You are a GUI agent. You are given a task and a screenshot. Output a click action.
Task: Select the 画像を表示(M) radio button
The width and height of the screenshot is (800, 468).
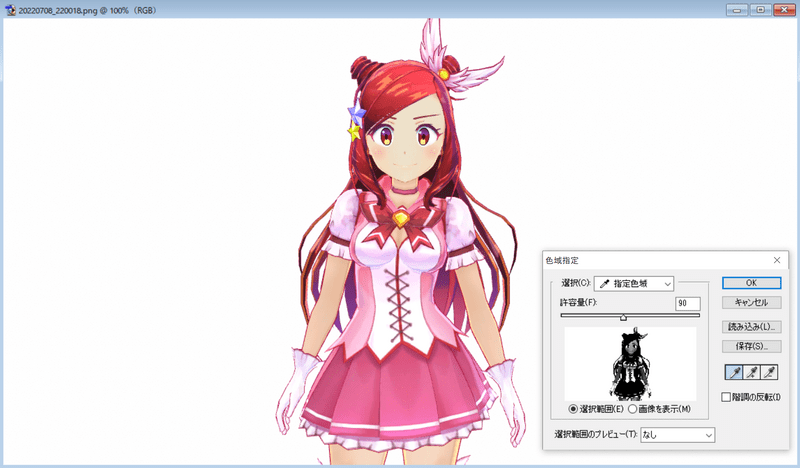click(x=632, y=409)
